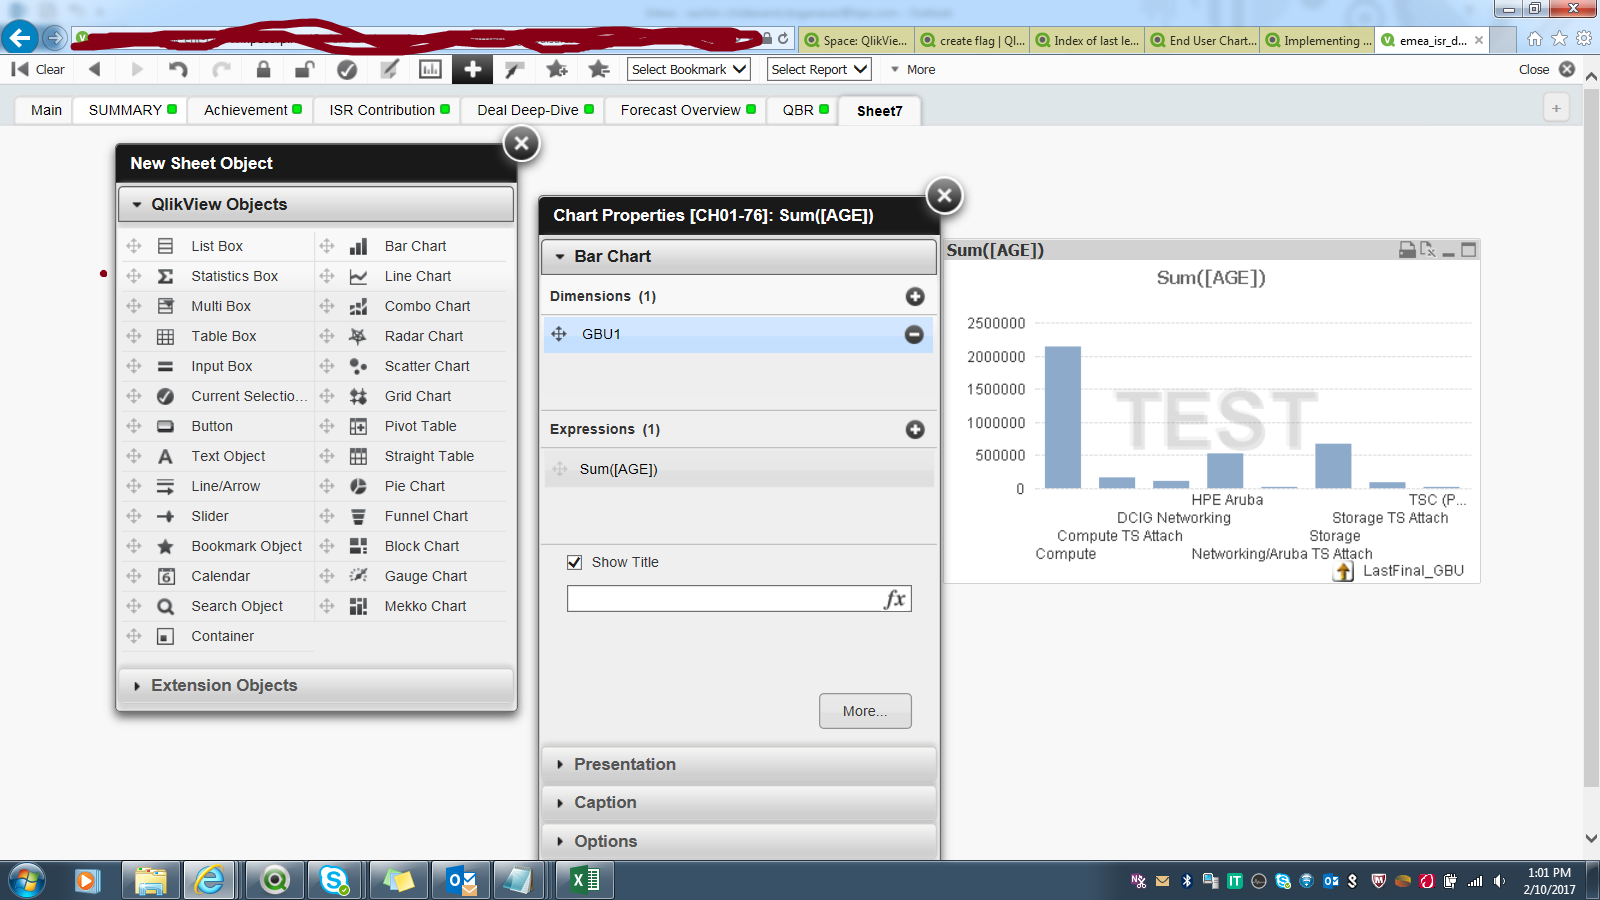
Task: Switch to the Main sheet tab
Action: (46, 110)
